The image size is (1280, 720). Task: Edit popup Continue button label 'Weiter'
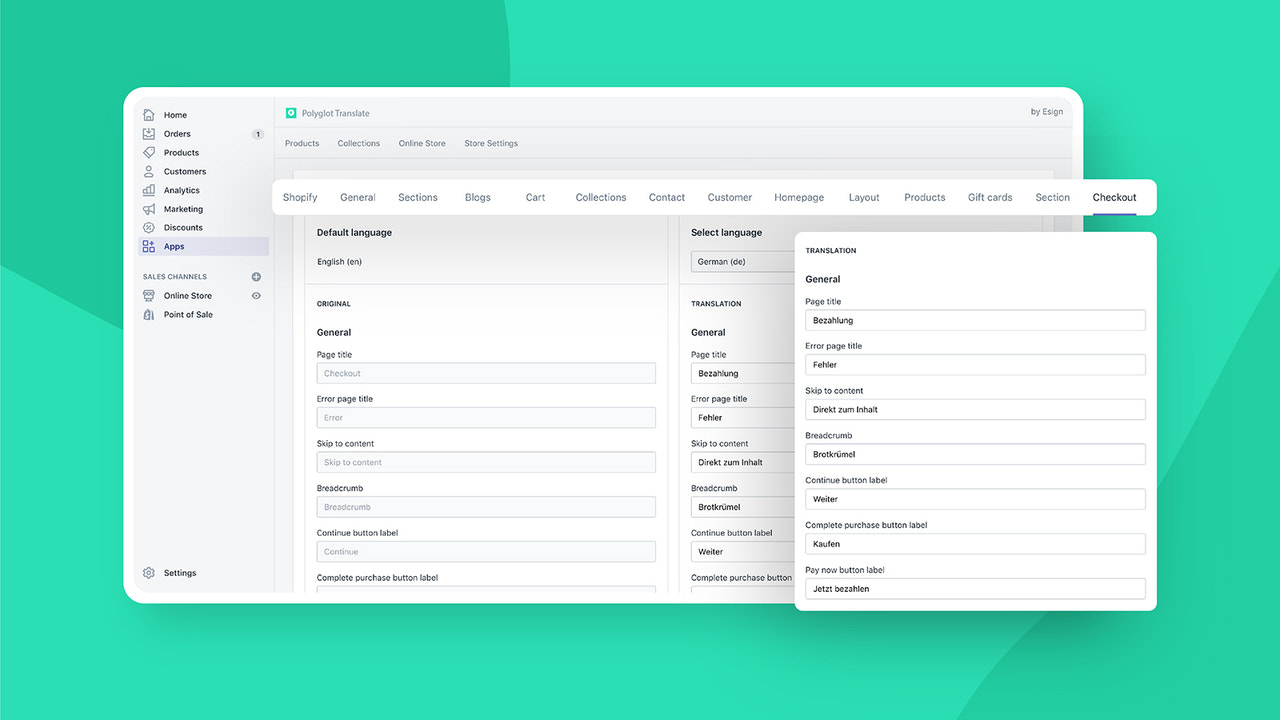click(x=975, y=499)
